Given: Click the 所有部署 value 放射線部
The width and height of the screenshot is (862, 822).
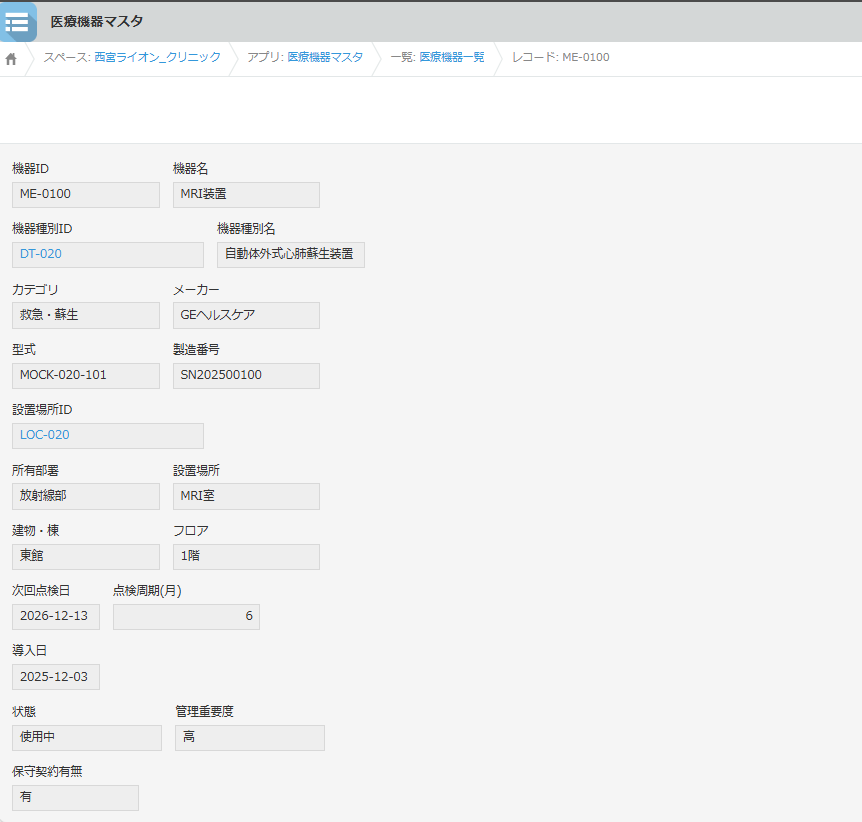Looking at the screenshot, I should click(x=86, y=496).
